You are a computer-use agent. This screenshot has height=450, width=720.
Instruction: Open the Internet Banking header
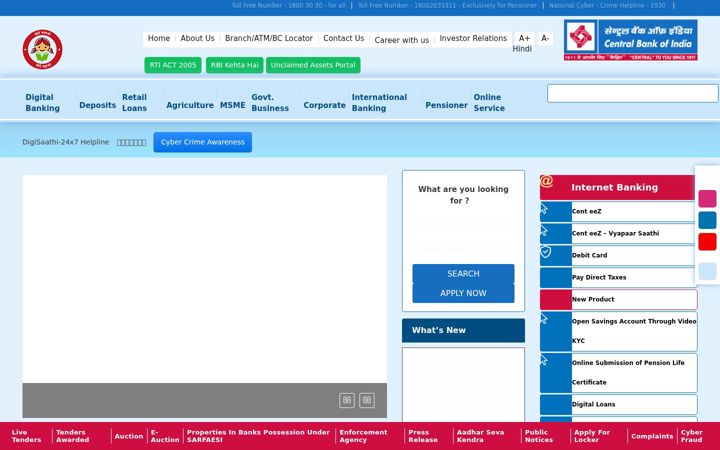pos(618,187)
